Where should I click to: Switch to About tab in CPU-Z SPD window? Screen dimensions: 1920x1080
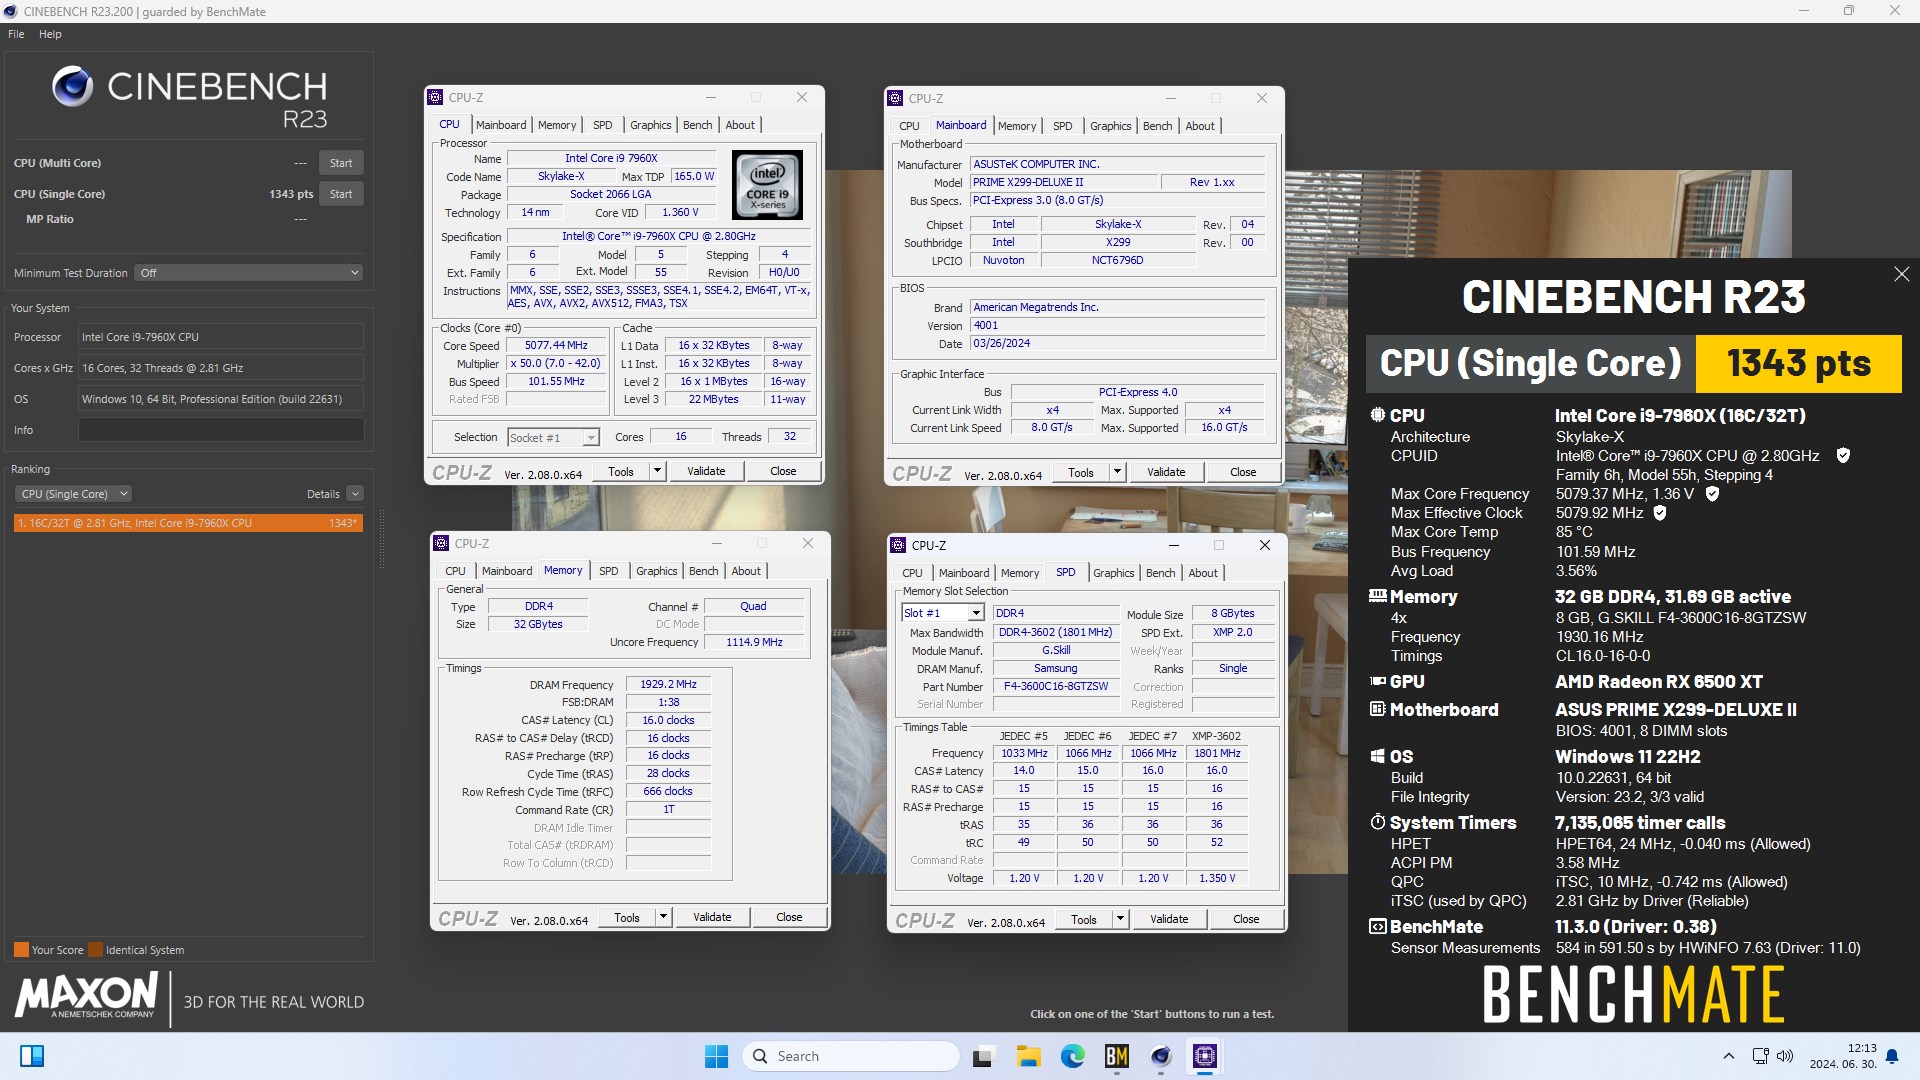[1203, 573]
